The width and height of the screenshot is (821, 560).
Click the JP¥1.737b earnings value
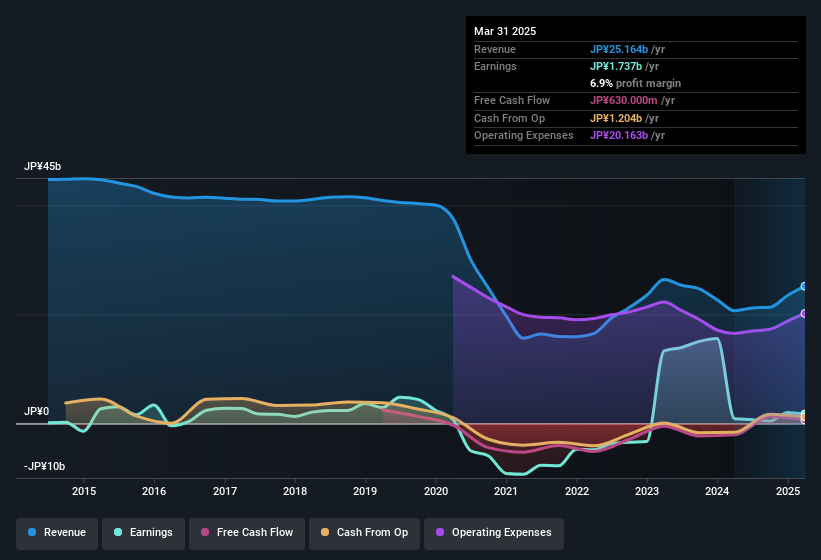[x=616, y=66]
